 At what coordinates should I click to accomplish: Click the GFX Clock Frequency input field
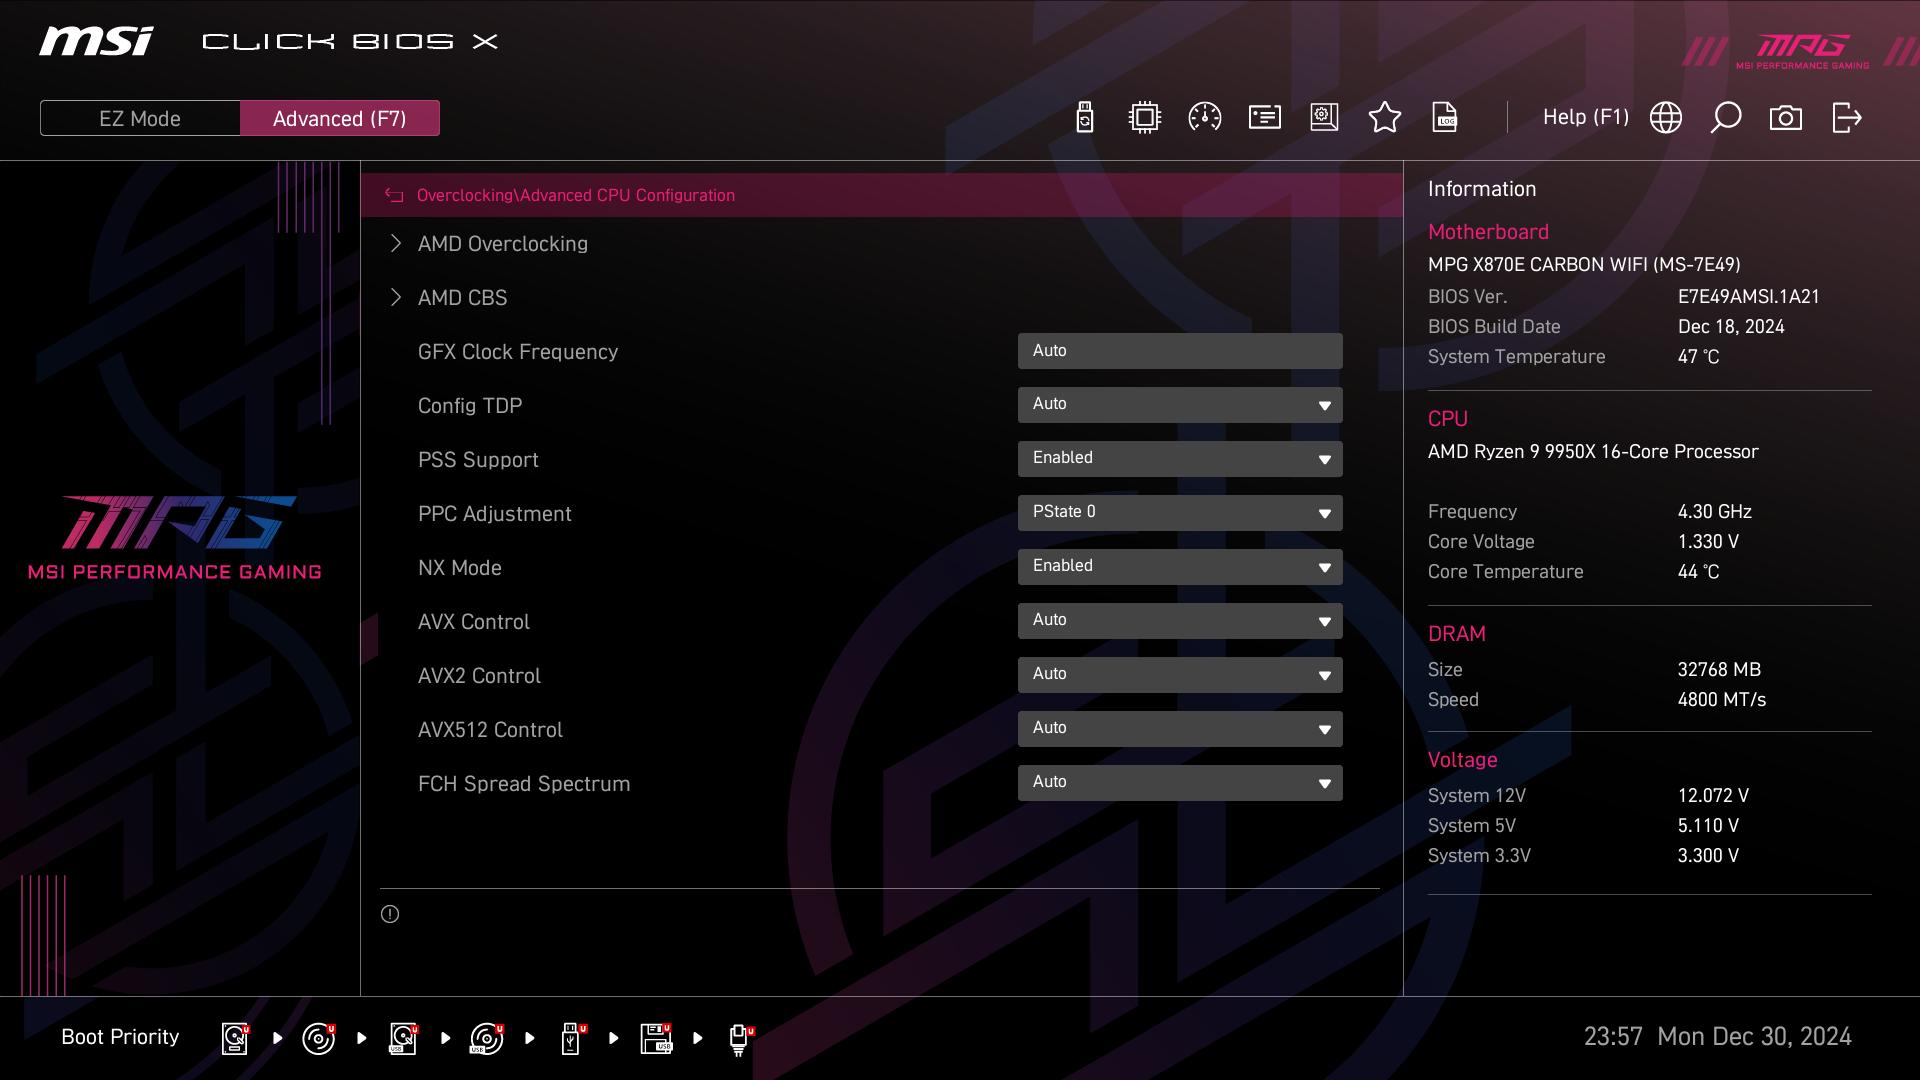point(1180,351)
